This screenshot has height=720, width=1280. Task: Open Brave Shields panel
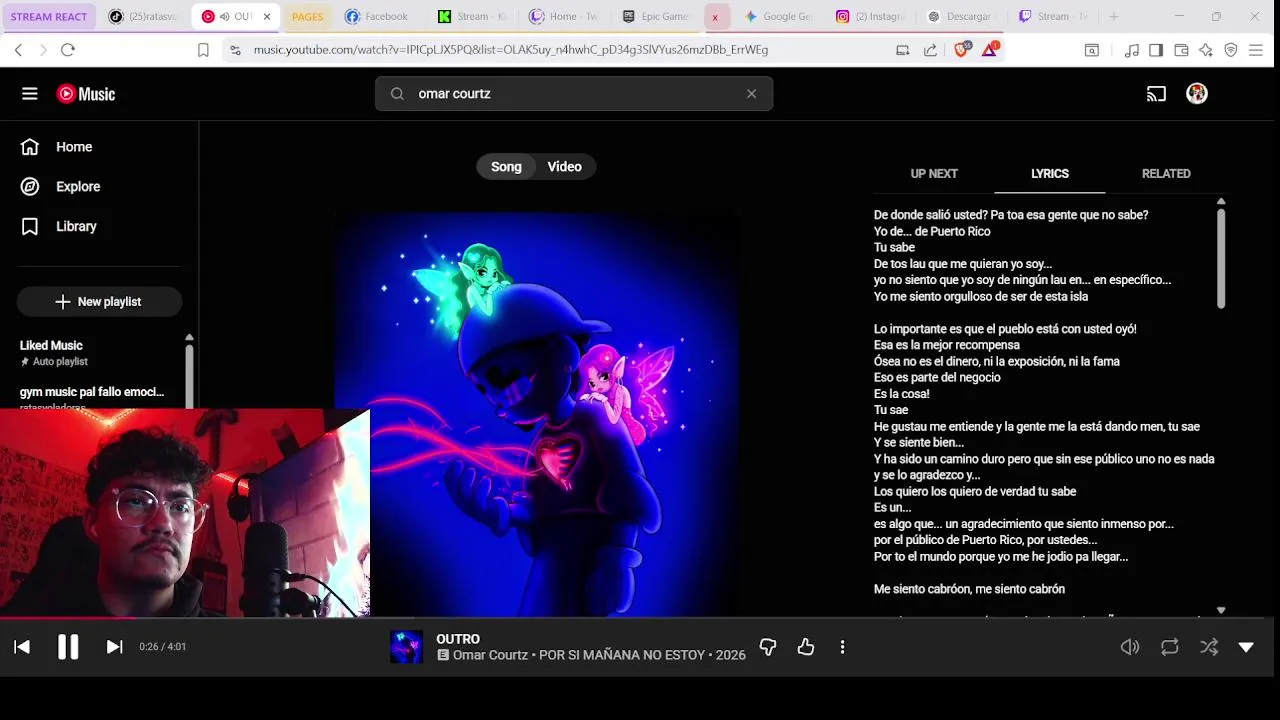point(962,50)
